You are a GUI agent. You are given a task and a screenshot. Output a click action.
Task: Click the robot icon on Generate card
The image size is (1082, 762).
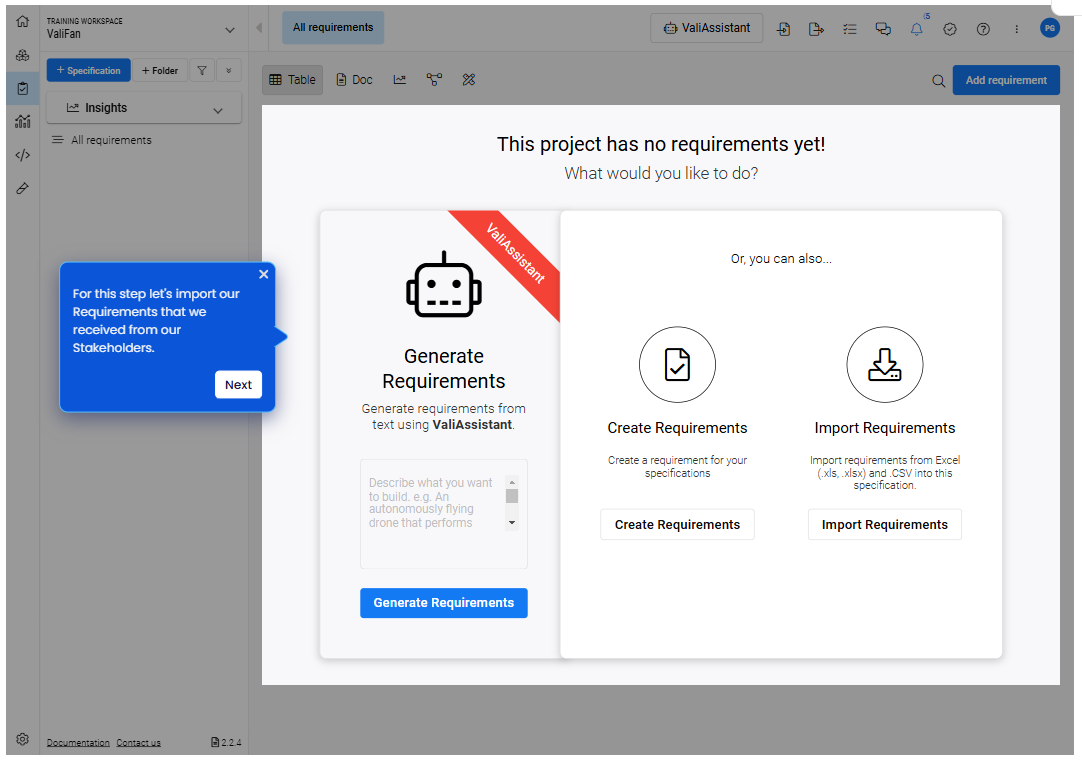tap(444, 284)
